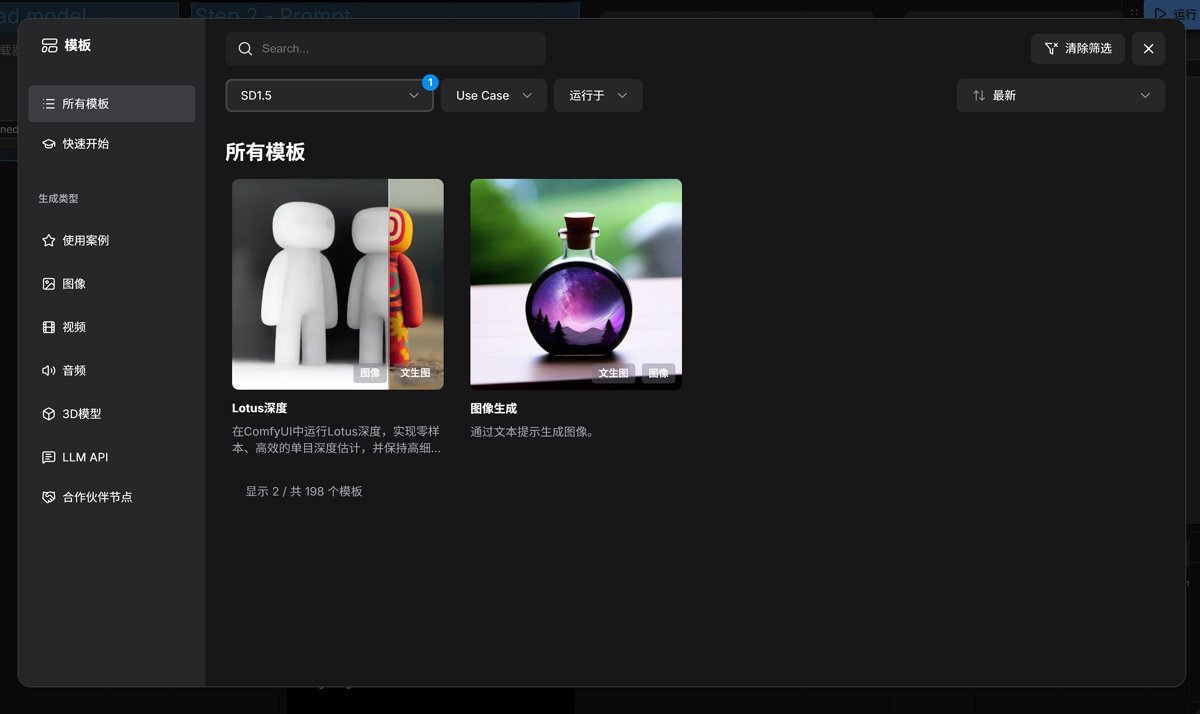This screenshot has width=1200, height=714.
Task: Select 所有模板 in the sidebar
Action: tap(111, 104)
